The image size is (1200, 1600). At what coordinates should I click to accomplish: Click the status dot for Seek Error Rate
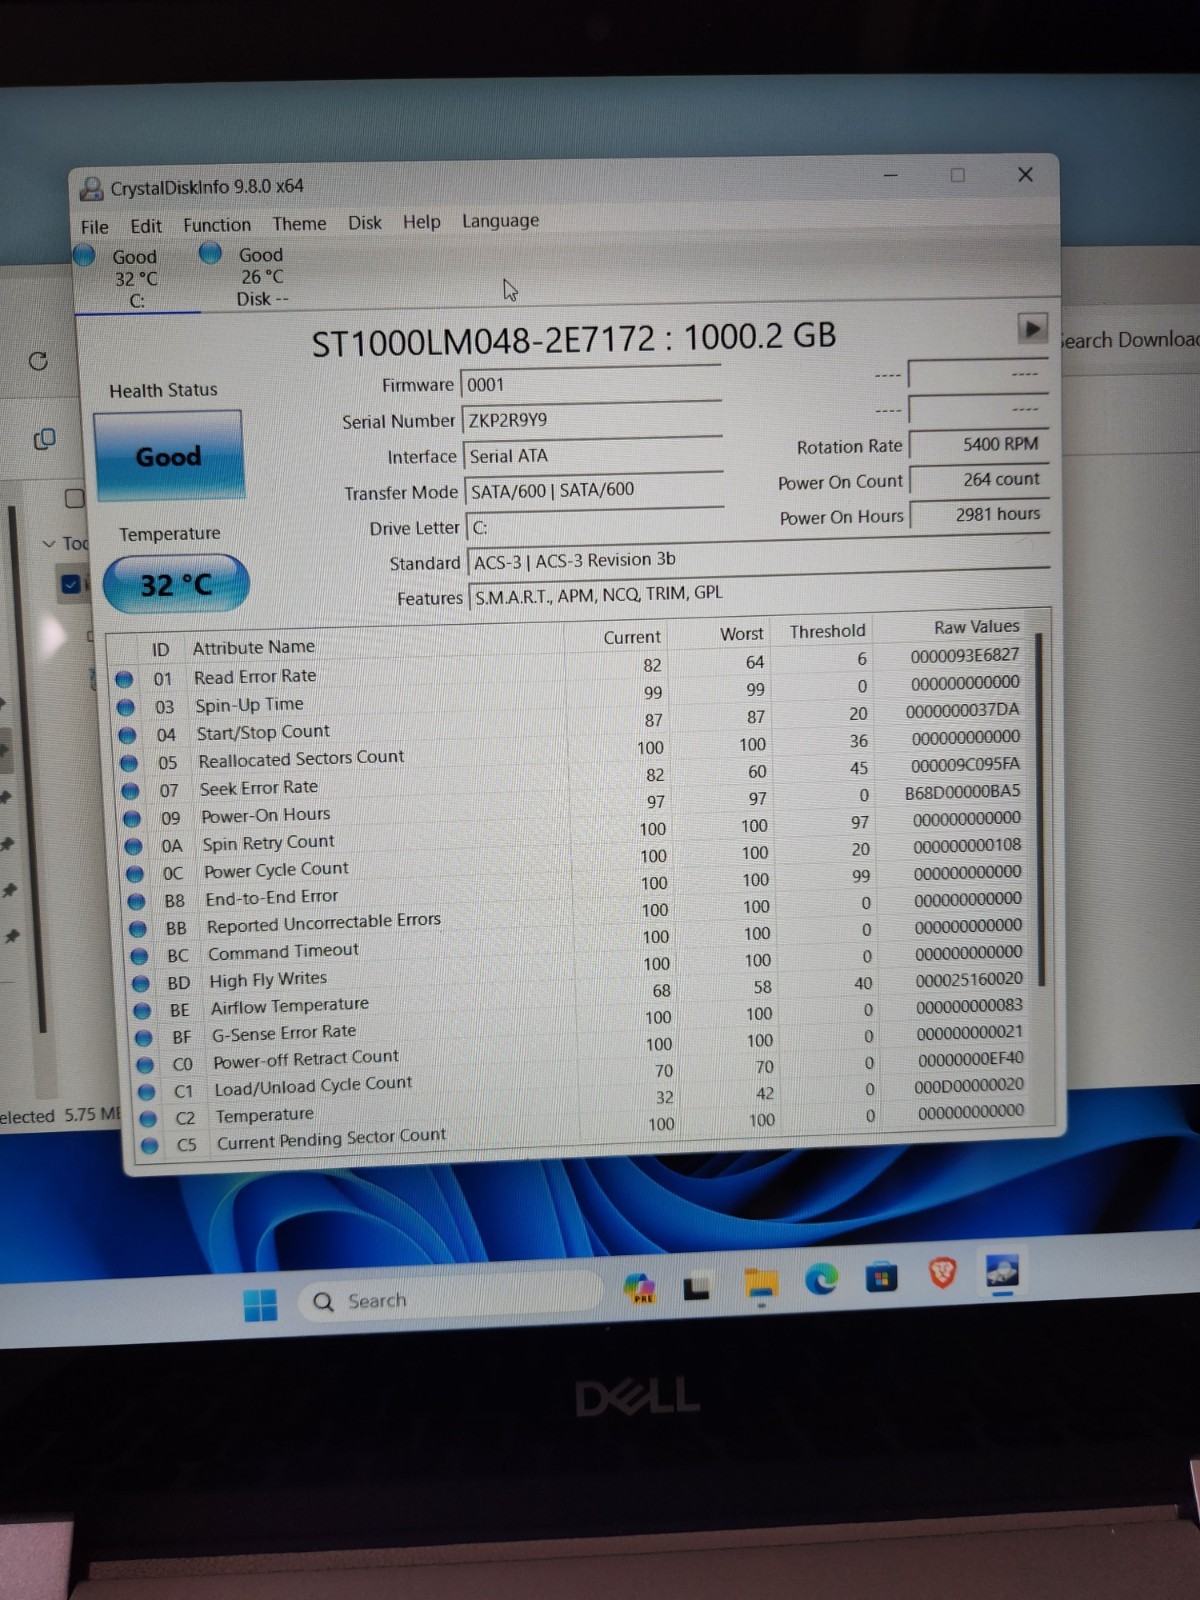click(x=130, y=790)
